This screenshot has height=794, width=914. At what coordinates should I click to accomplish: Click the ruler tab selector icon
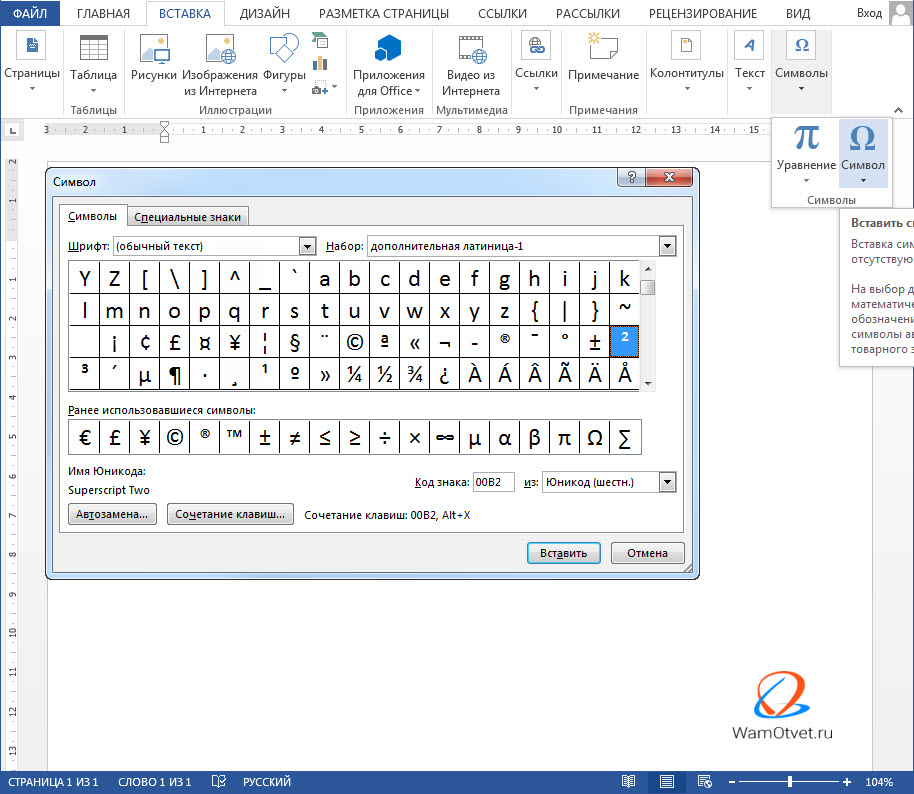(12, 130)
